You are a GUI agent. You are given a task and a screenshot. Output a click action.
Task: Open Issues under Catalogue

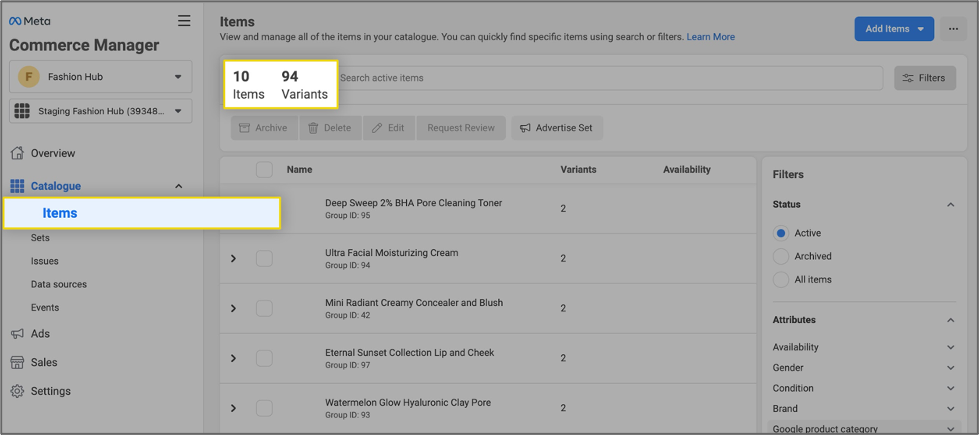coord(44,261)
